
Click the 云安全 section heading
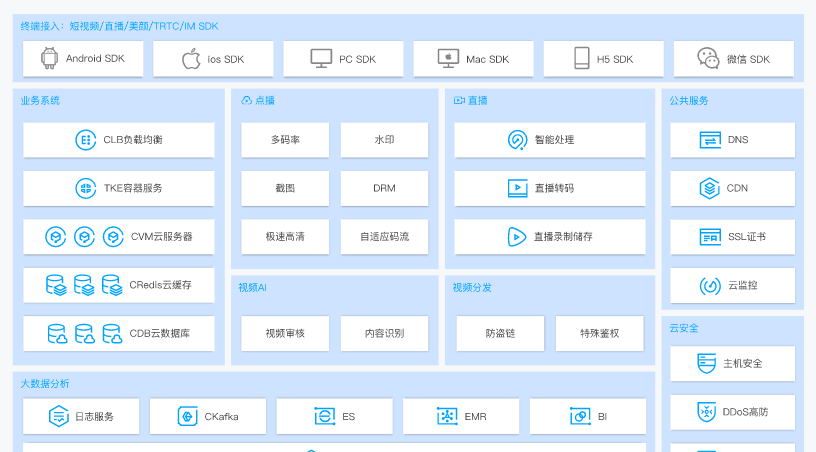click(x=684, y=328)
